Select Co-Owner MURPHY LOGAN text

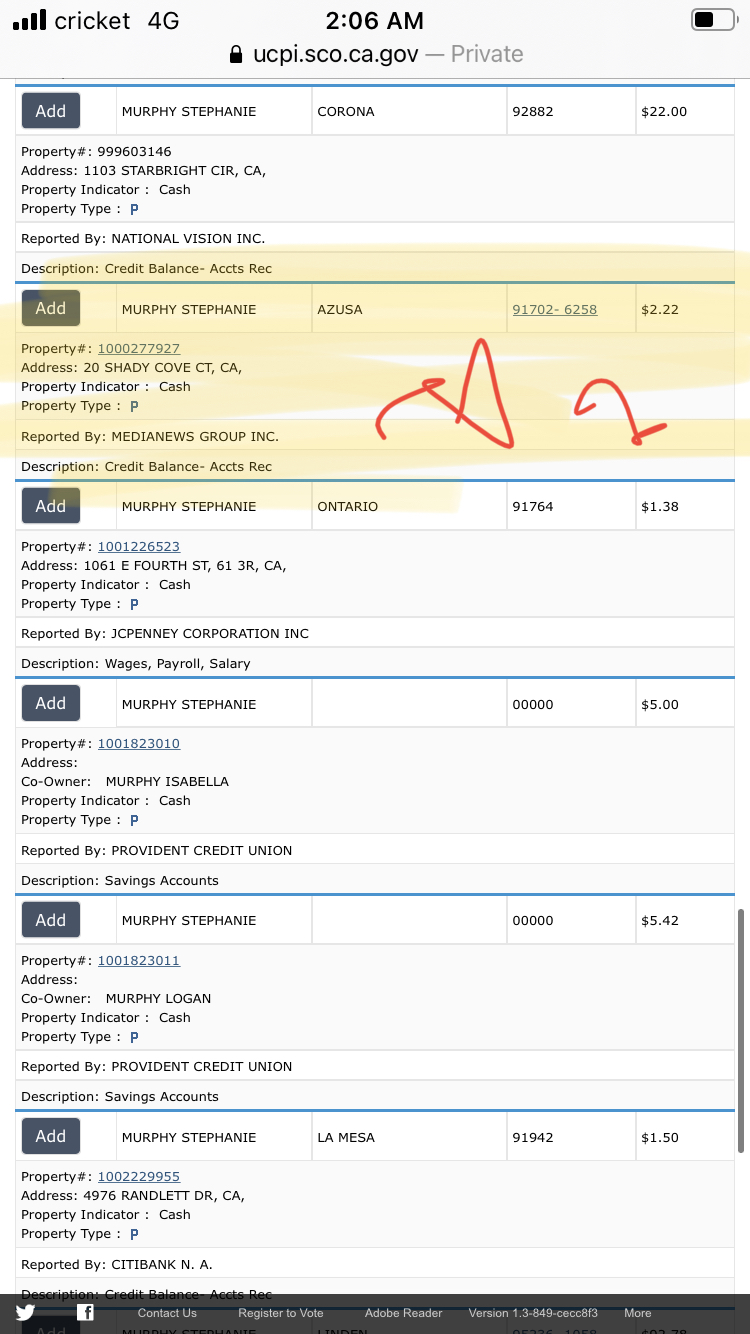[116, 999]
